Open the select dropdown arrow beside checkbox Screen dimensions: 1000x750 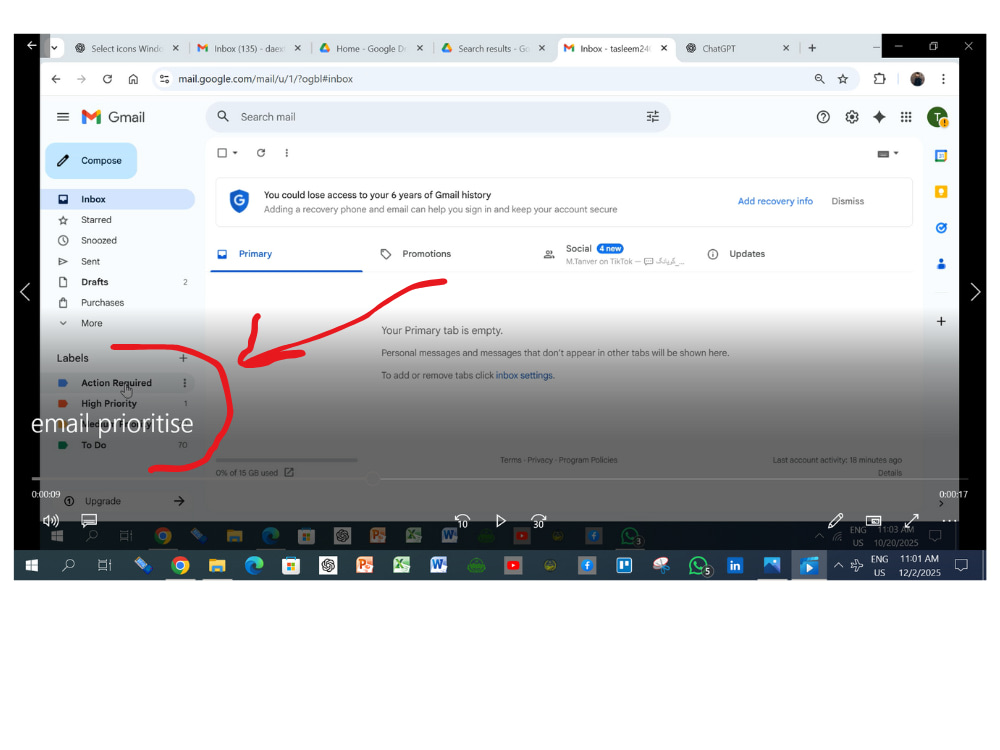(x=235, y=153)
